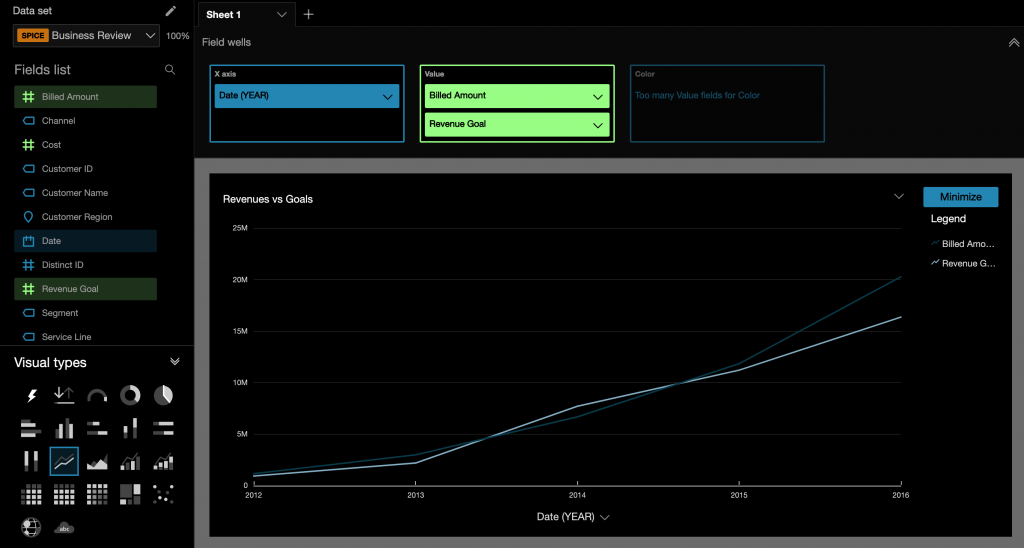The width and height of the screenshot is (1024, 548).
Task: Select the tree map visual type
Action: [130, 494]
